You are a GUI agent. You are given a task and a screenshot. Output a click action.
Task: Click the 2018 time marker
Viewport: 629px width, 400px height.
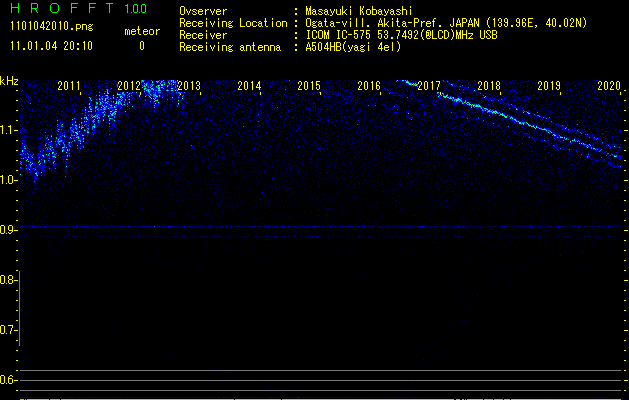tap(489, 85)
